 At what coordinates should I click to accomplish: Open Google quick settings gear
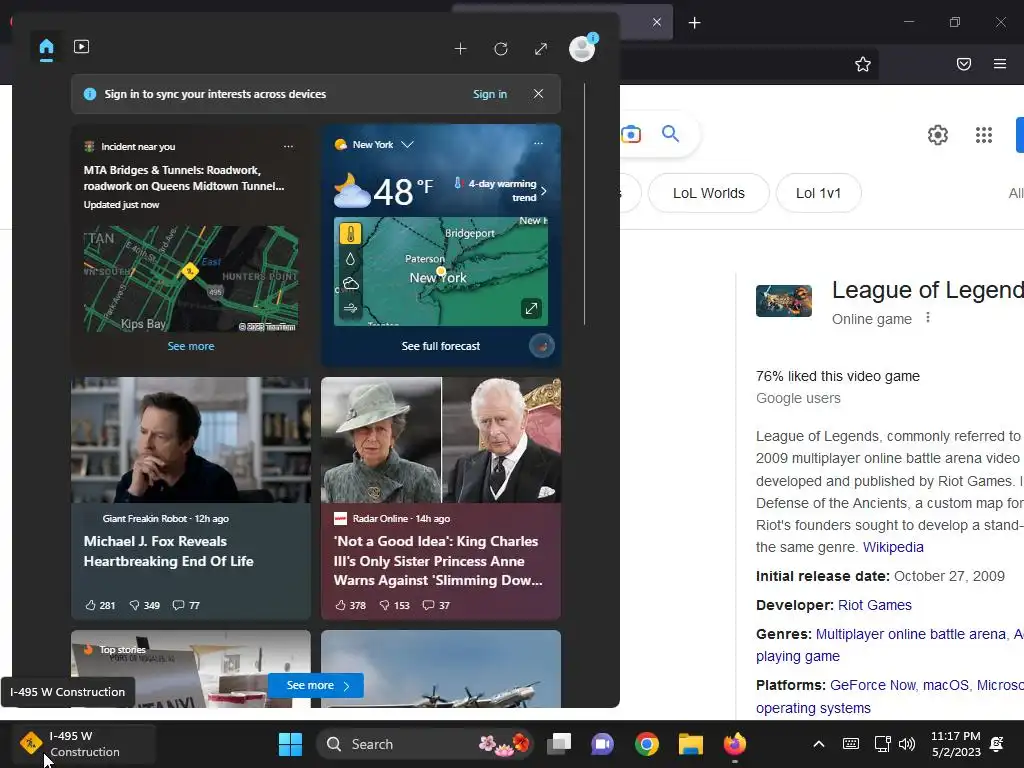(938, 135)
